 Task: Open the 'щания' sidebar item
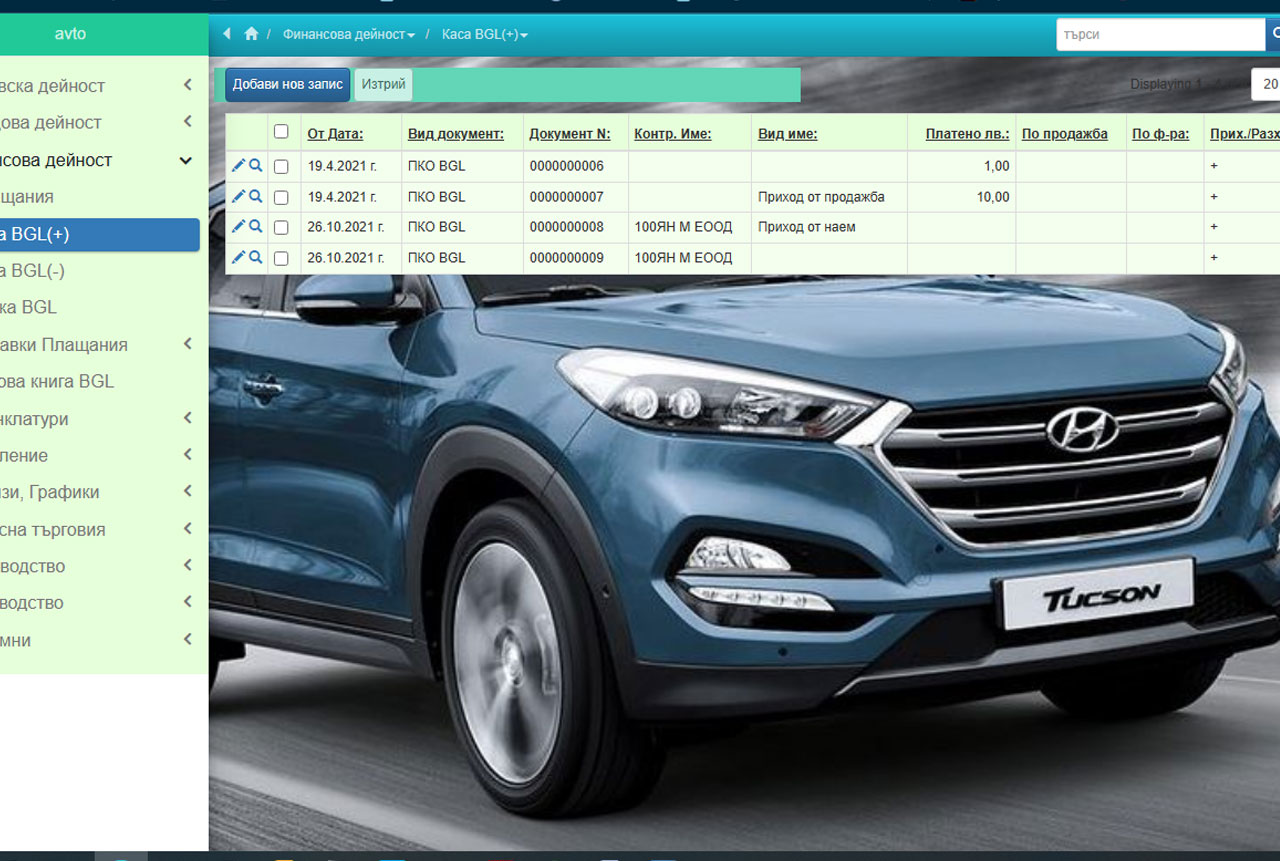(x=100, y=197)
